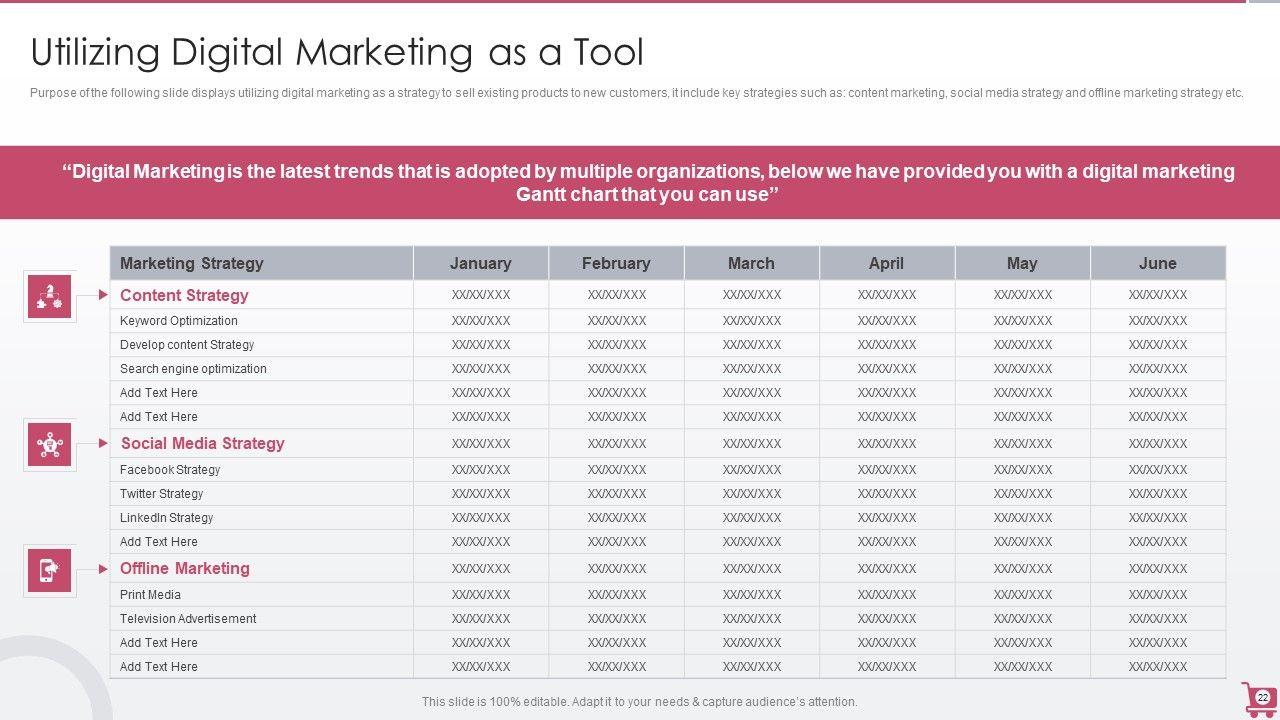Screen dimensions: 1280x720
Task: Select the Keyword Optimization row label
Action: pos(179,321)
